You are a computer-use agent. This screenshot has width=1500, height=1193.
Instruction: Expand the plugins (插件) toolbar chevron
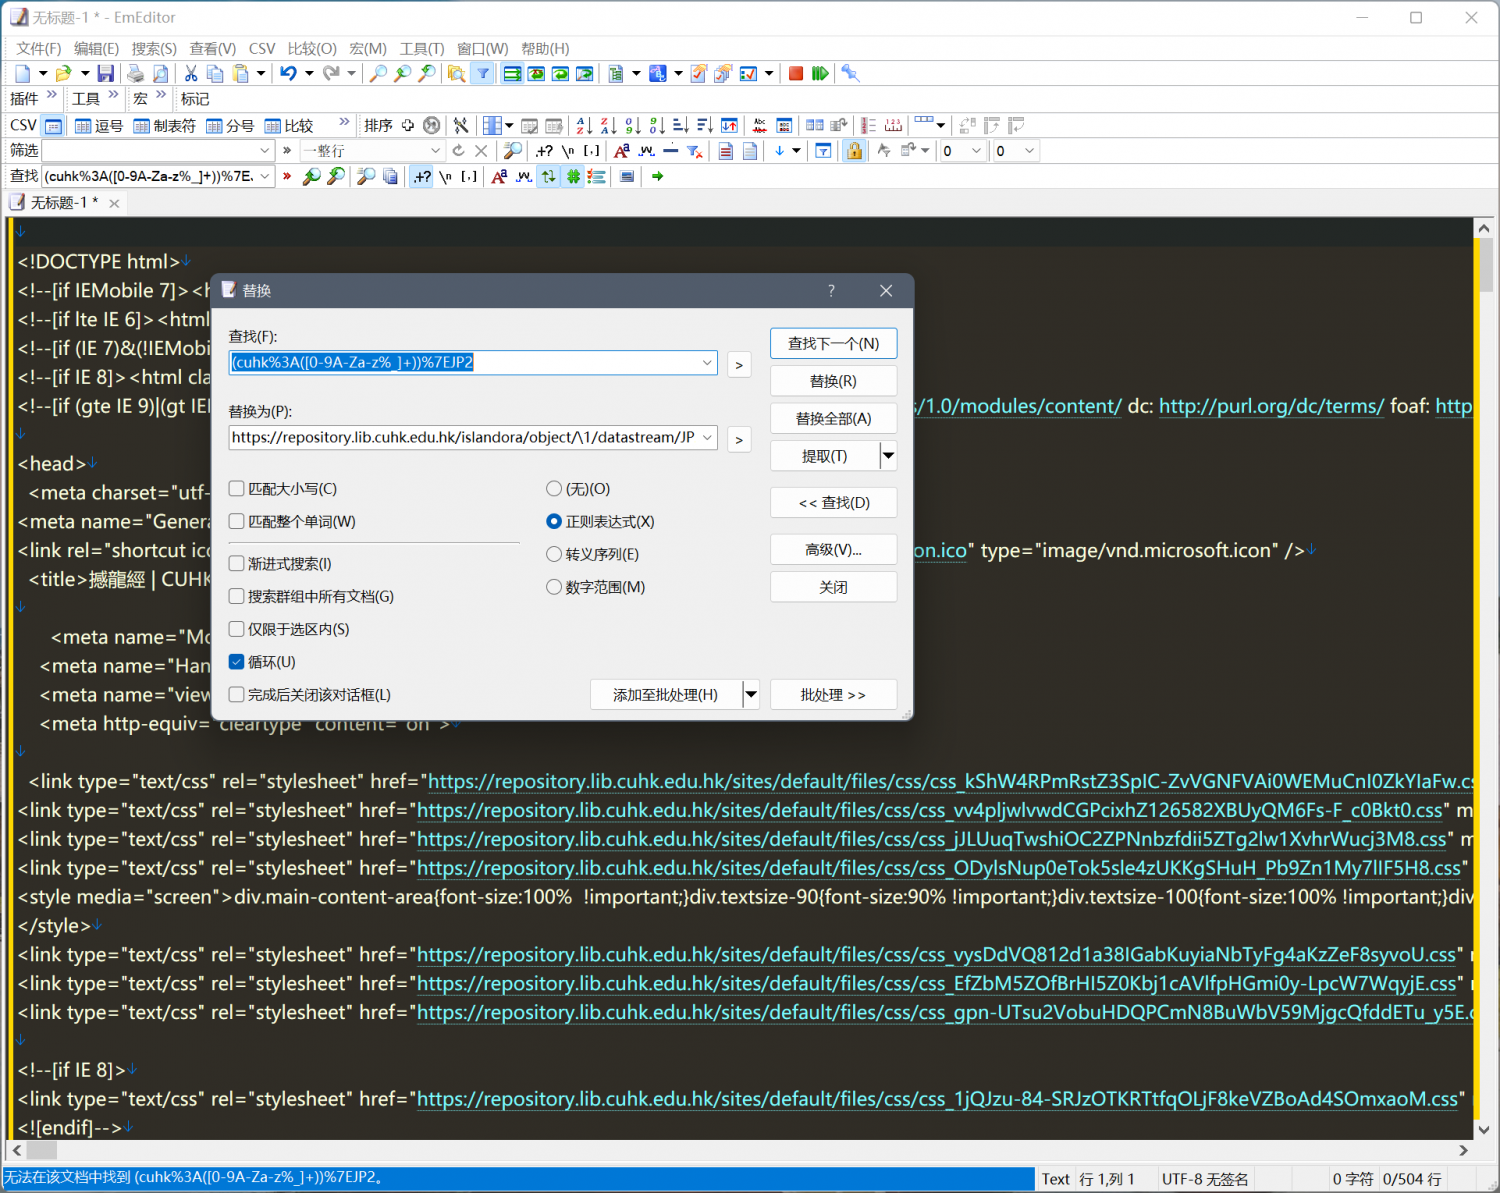52,96
